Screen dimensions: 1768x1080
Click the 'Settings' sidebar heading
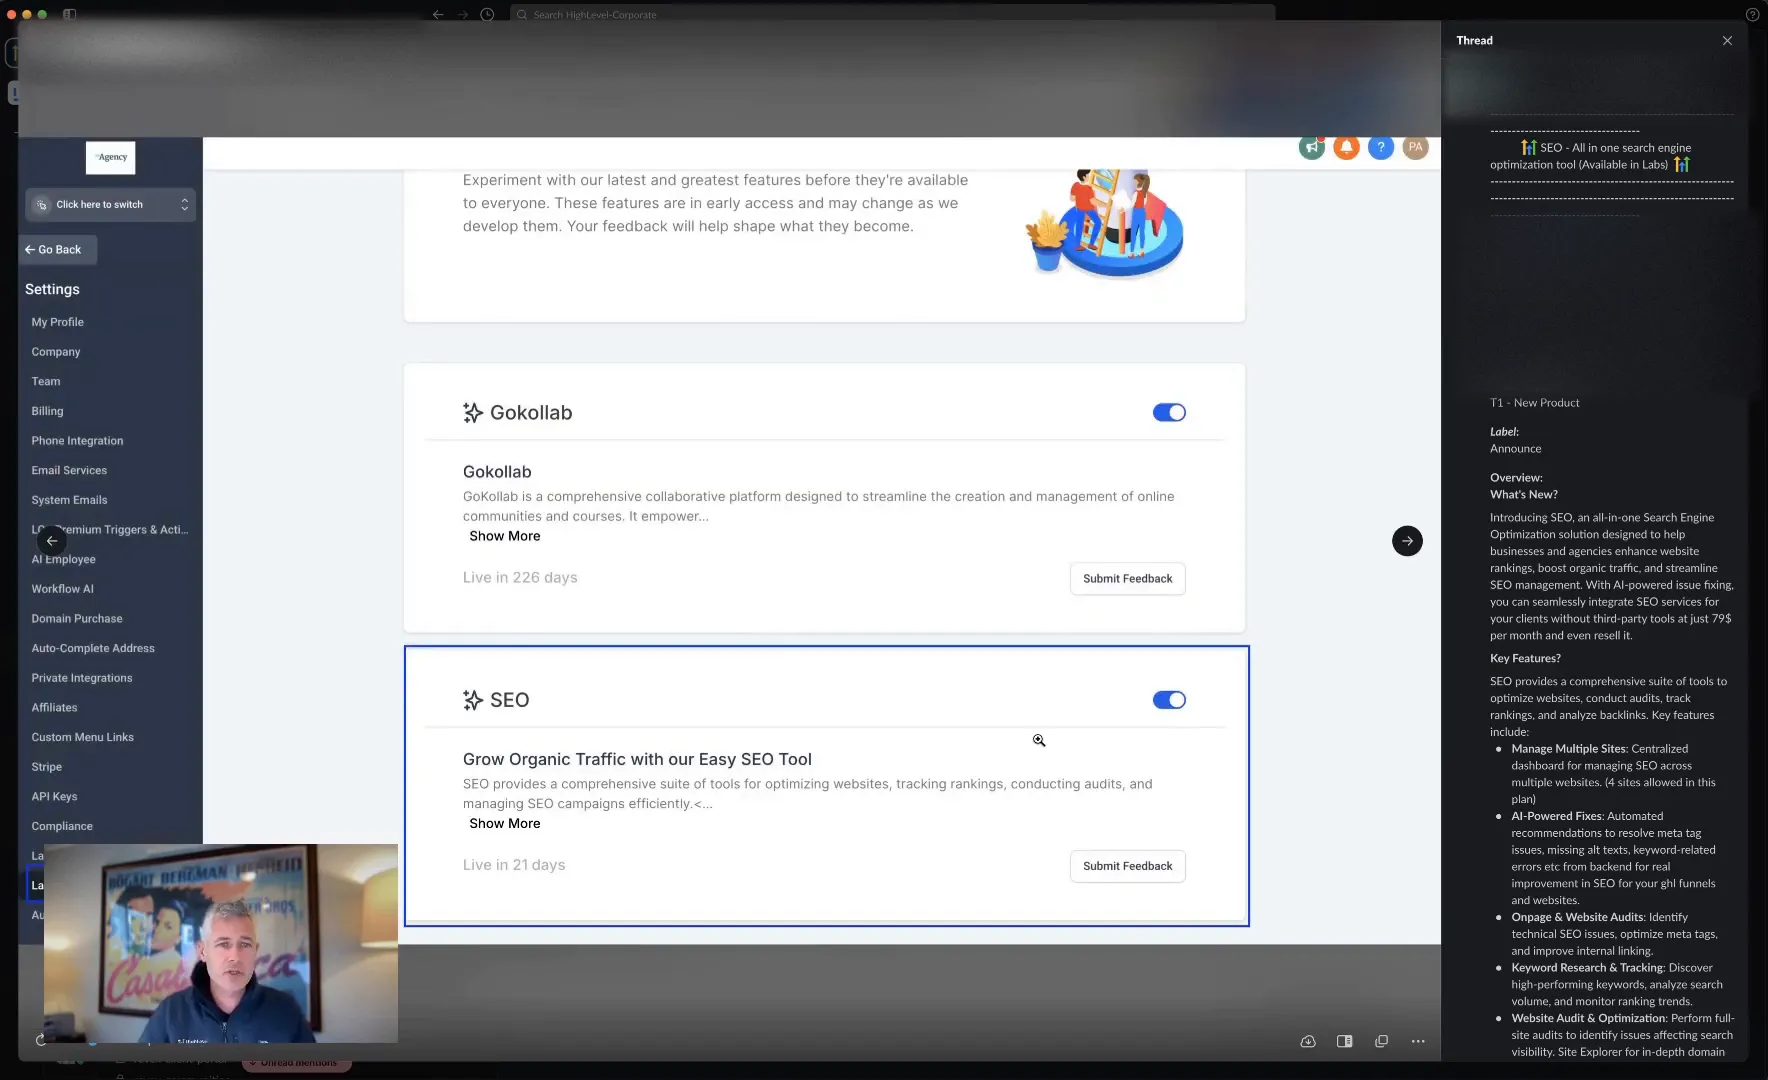tap(52, 290)
